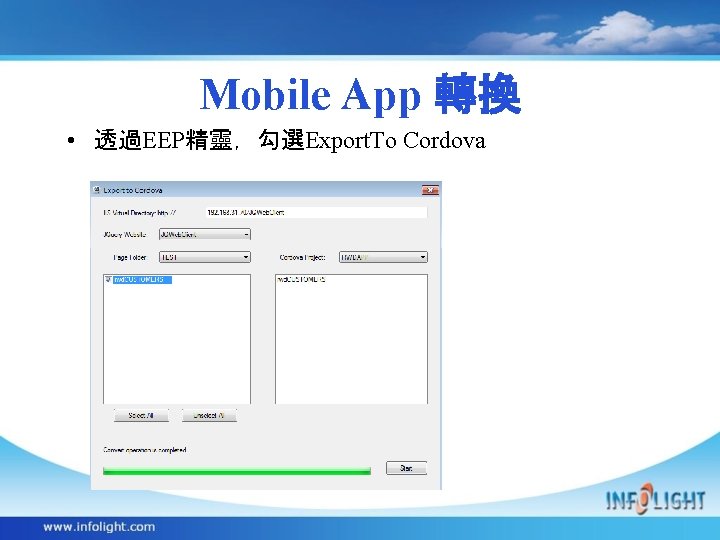Click the Infolight logo
Image resolution: width=720 pixels, height=540 pixels.
coord(655,499)
